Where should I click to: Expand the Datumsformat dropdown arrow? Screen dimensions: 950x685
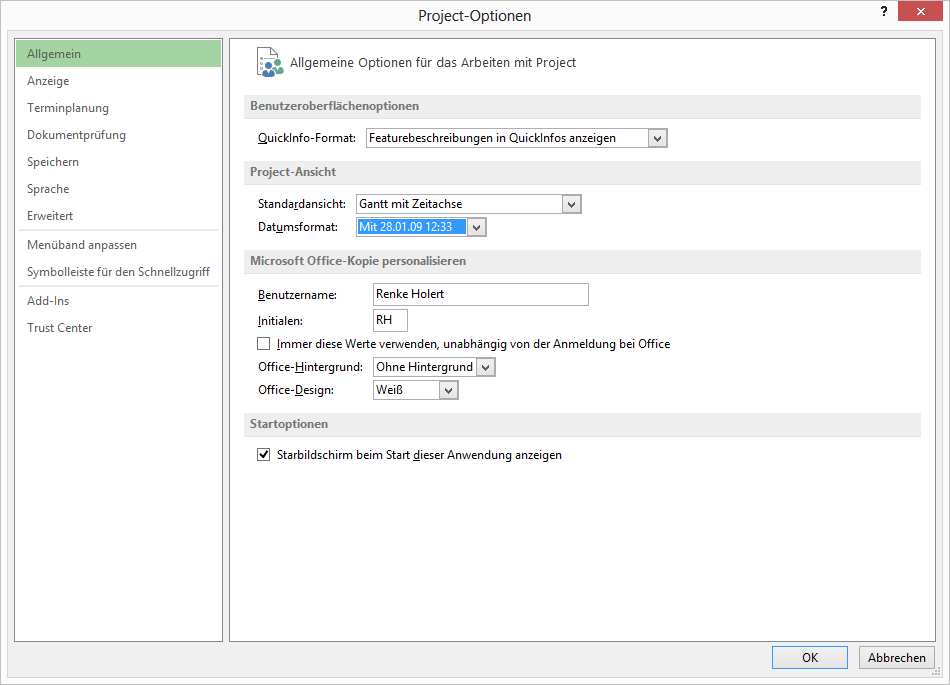click(x=476, y=227)
